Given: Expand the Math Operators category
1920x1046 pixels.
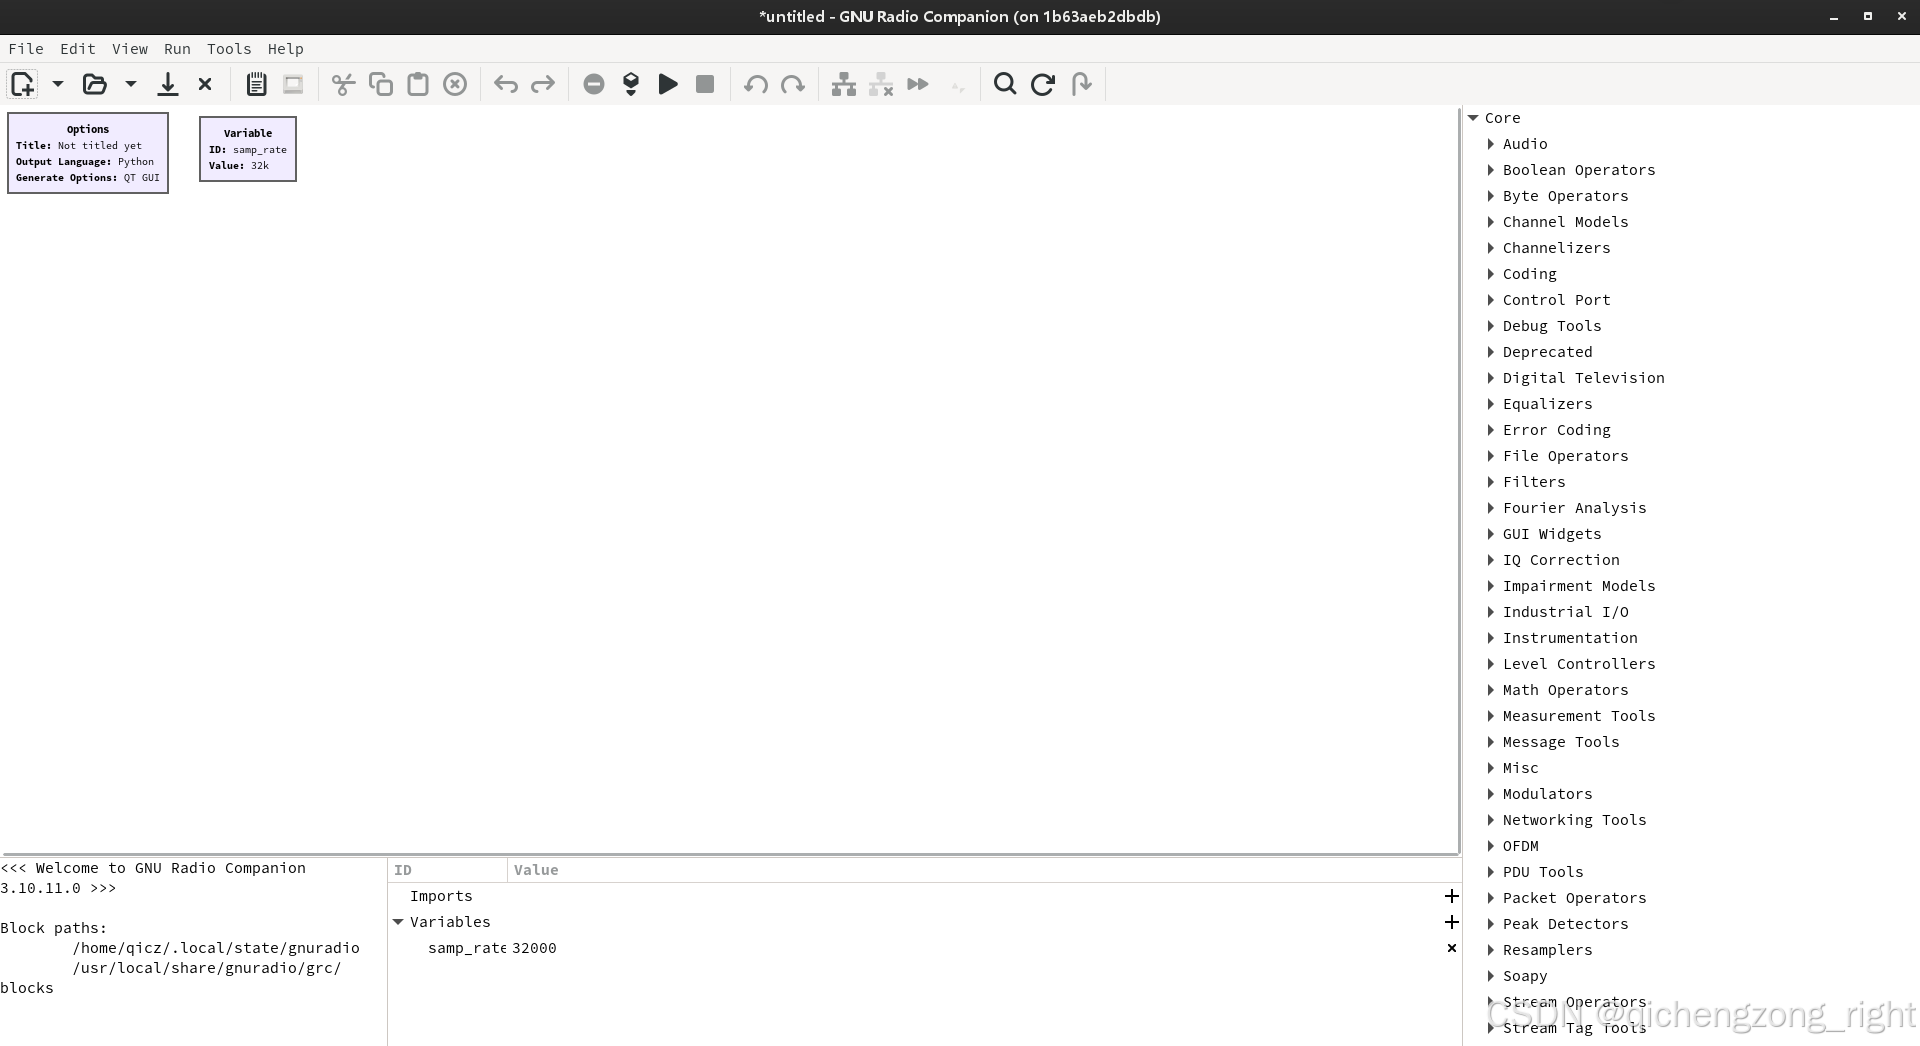Looking at the screenshot, I should click(x=1491, y=690).
